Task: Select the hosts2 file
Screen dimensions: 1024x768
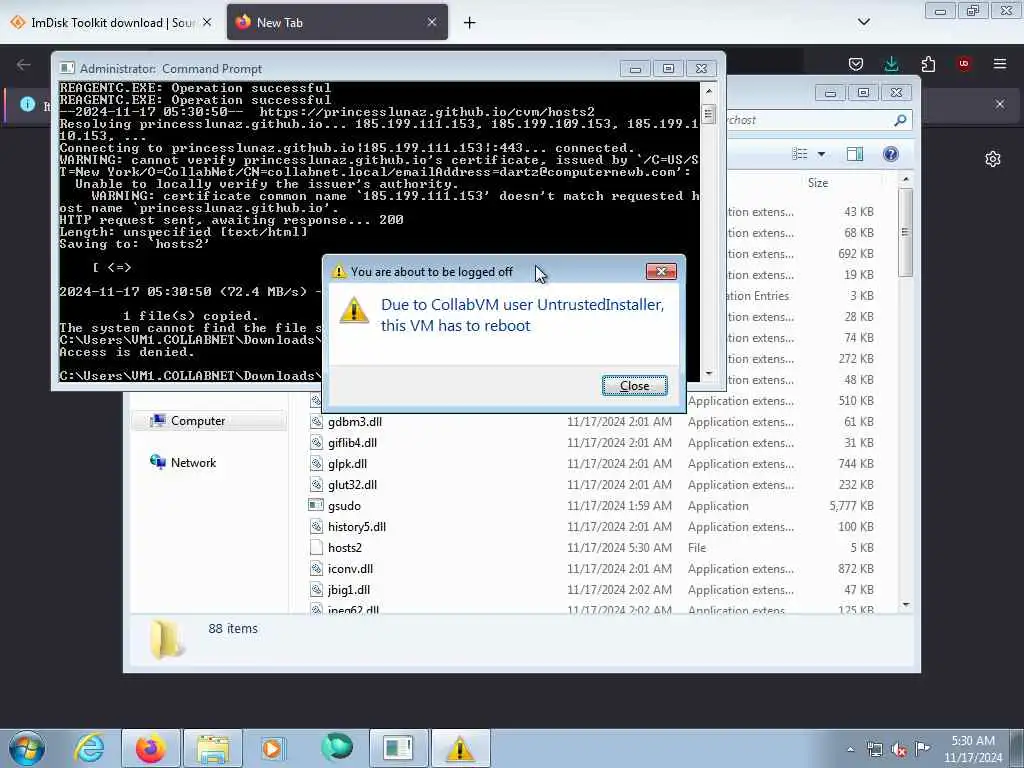Action: click(344, 548)
